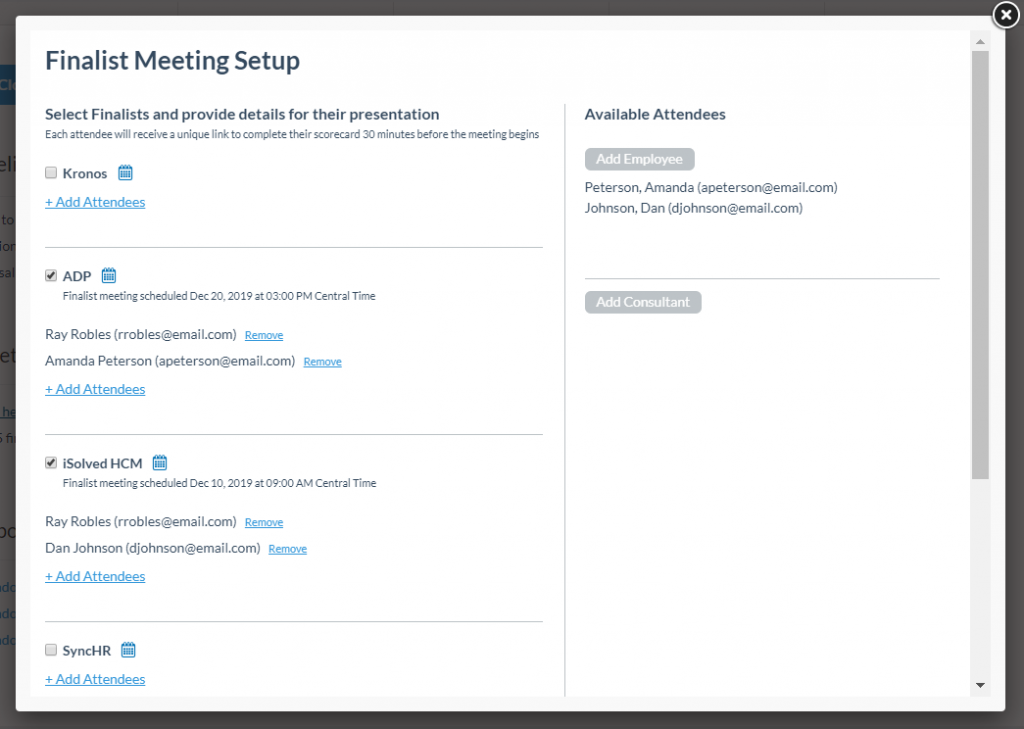Uncheck the ADP finalist checkbox

(51, 276)
